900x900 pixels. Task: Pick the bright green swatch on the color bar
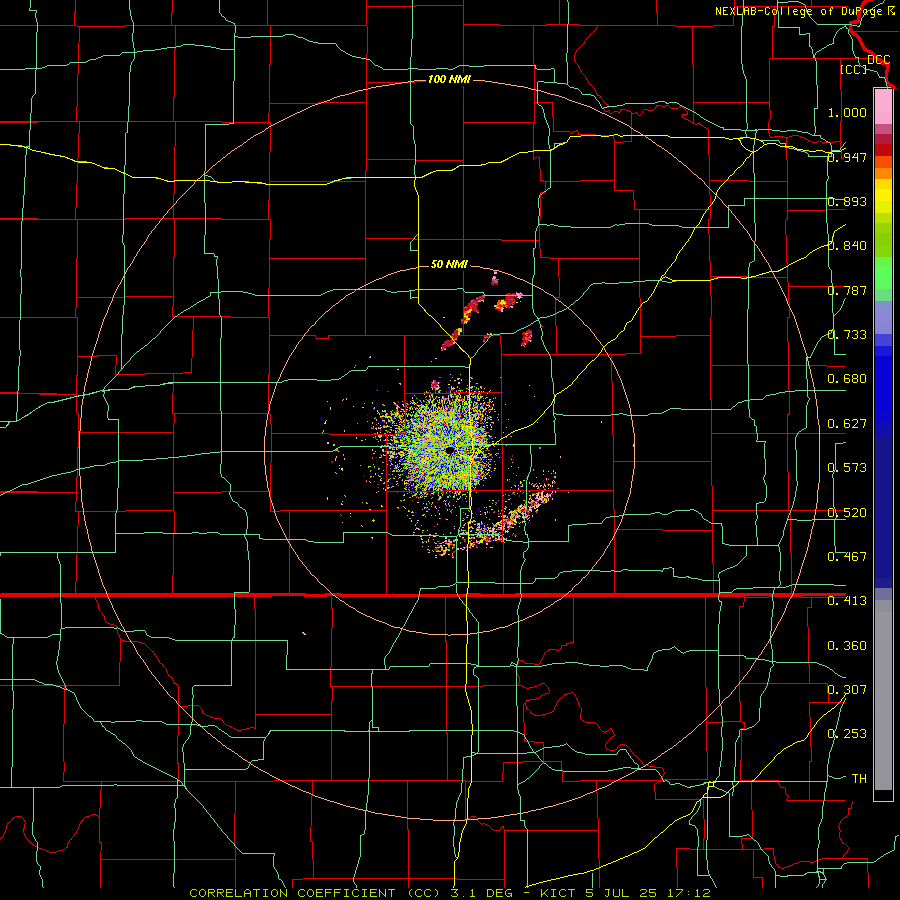click(883, 273)
